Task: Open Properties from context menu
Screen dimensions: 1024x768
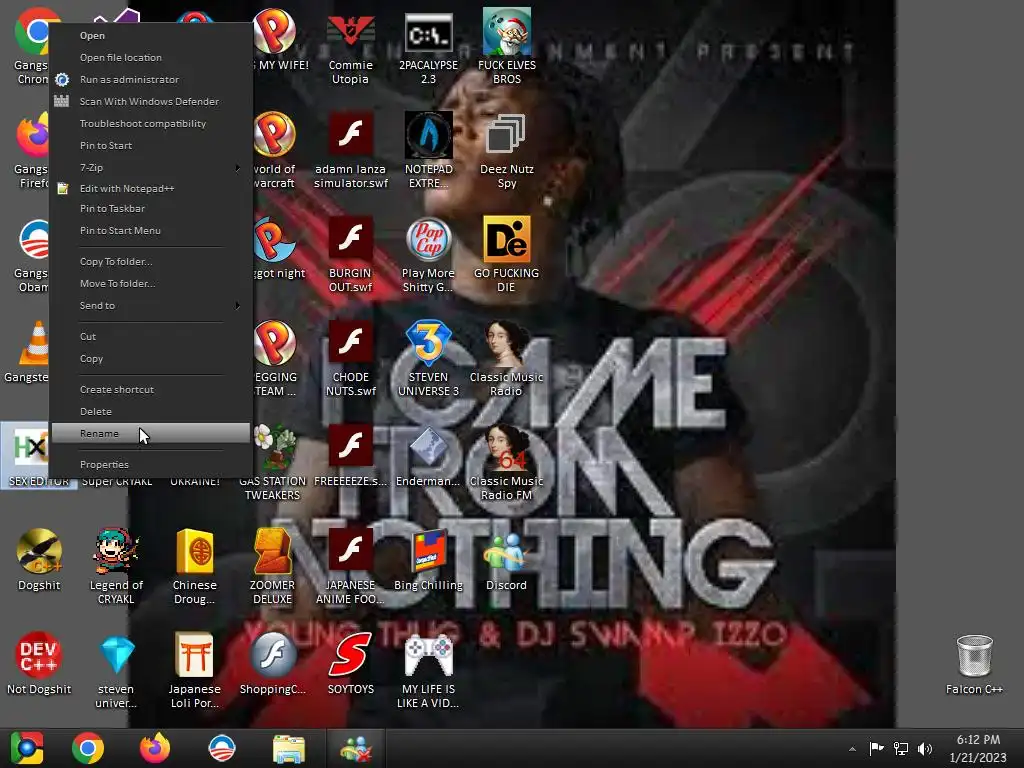Action: click(x=151, y=464)
